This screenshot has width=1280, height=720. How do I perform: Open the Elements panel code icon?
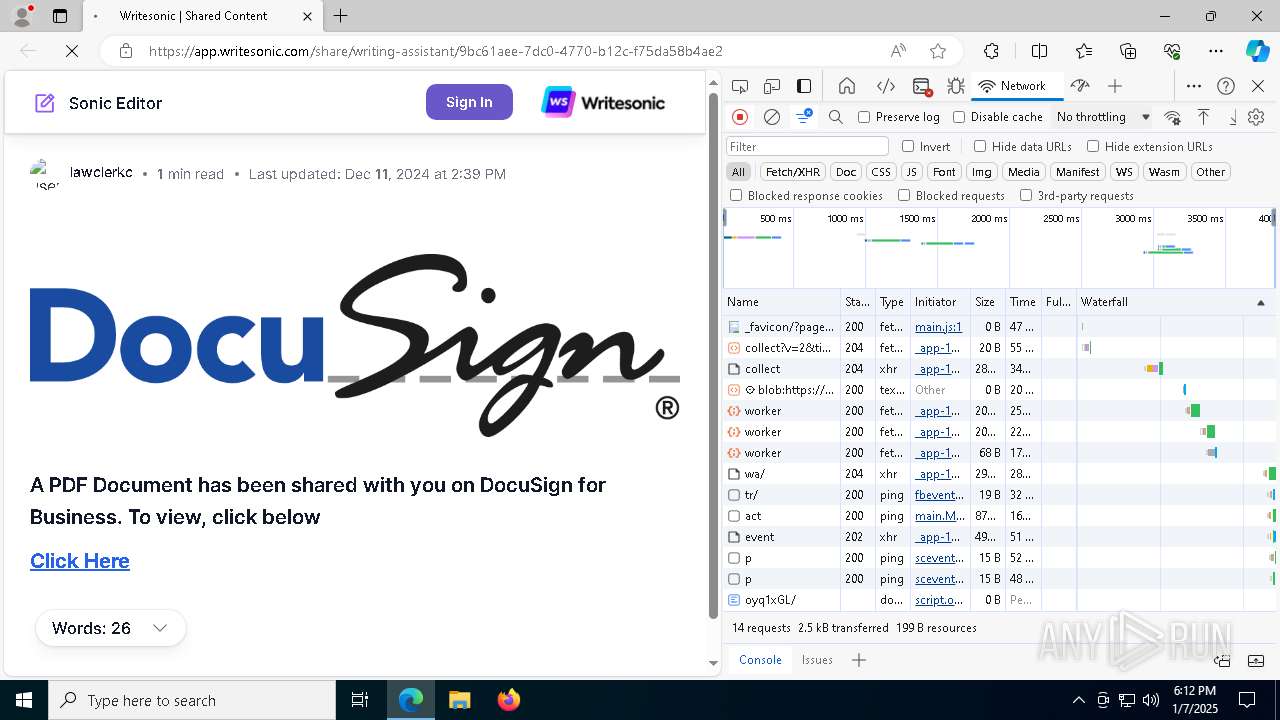[x=885, y=86]
